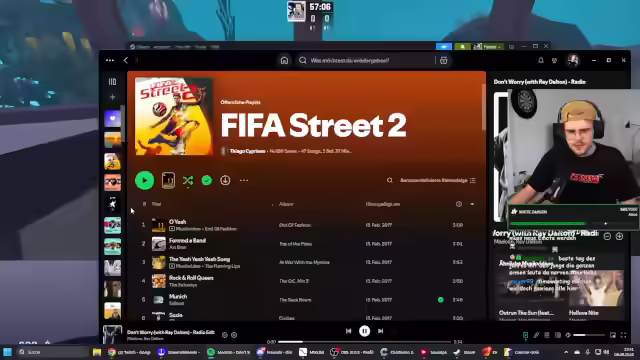Open the album link in the Munich row
The image size is (640, 360).
click(x=295, y=300)
